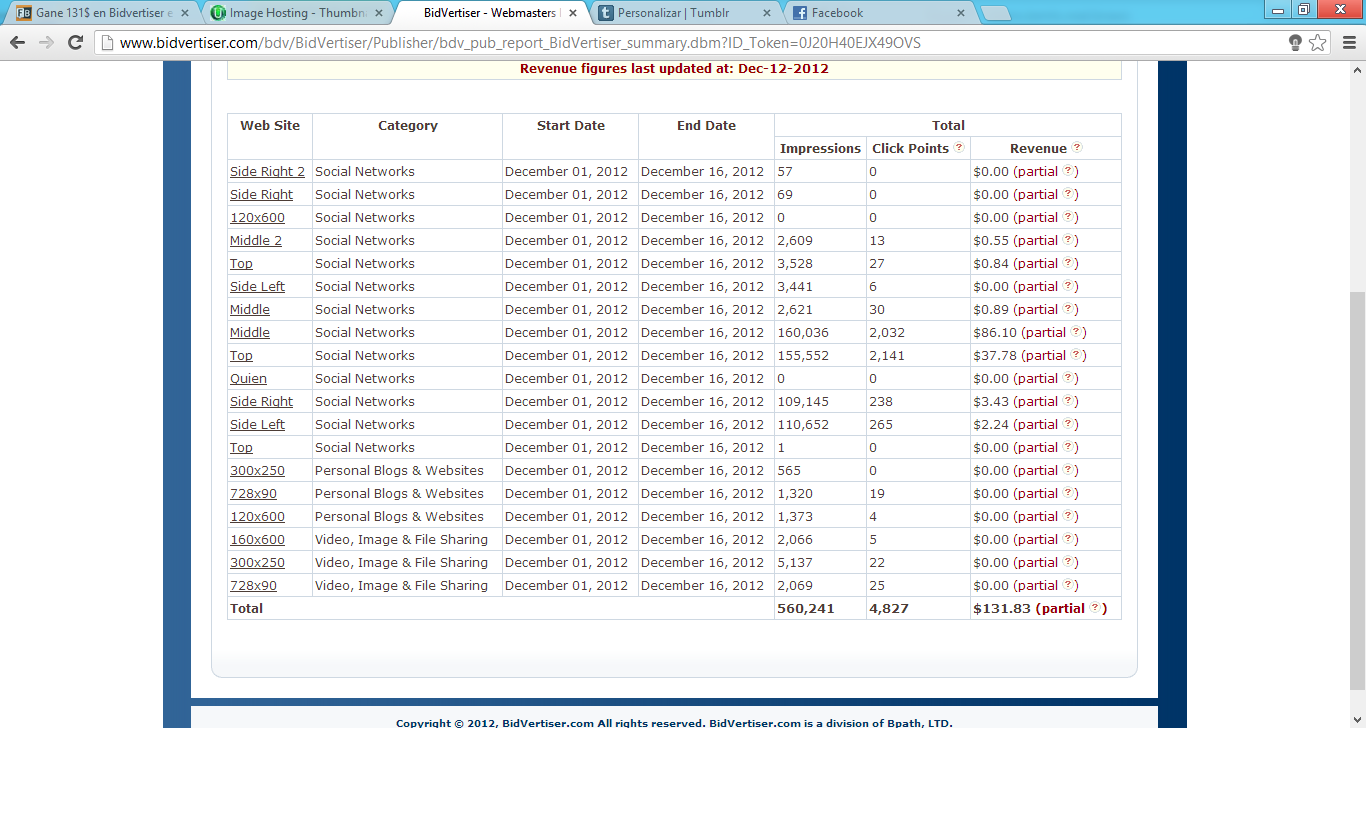1366x820 pixels.
Task: Go back with browser back arrow
Action: pyautogui.click(x=17, y=43)
